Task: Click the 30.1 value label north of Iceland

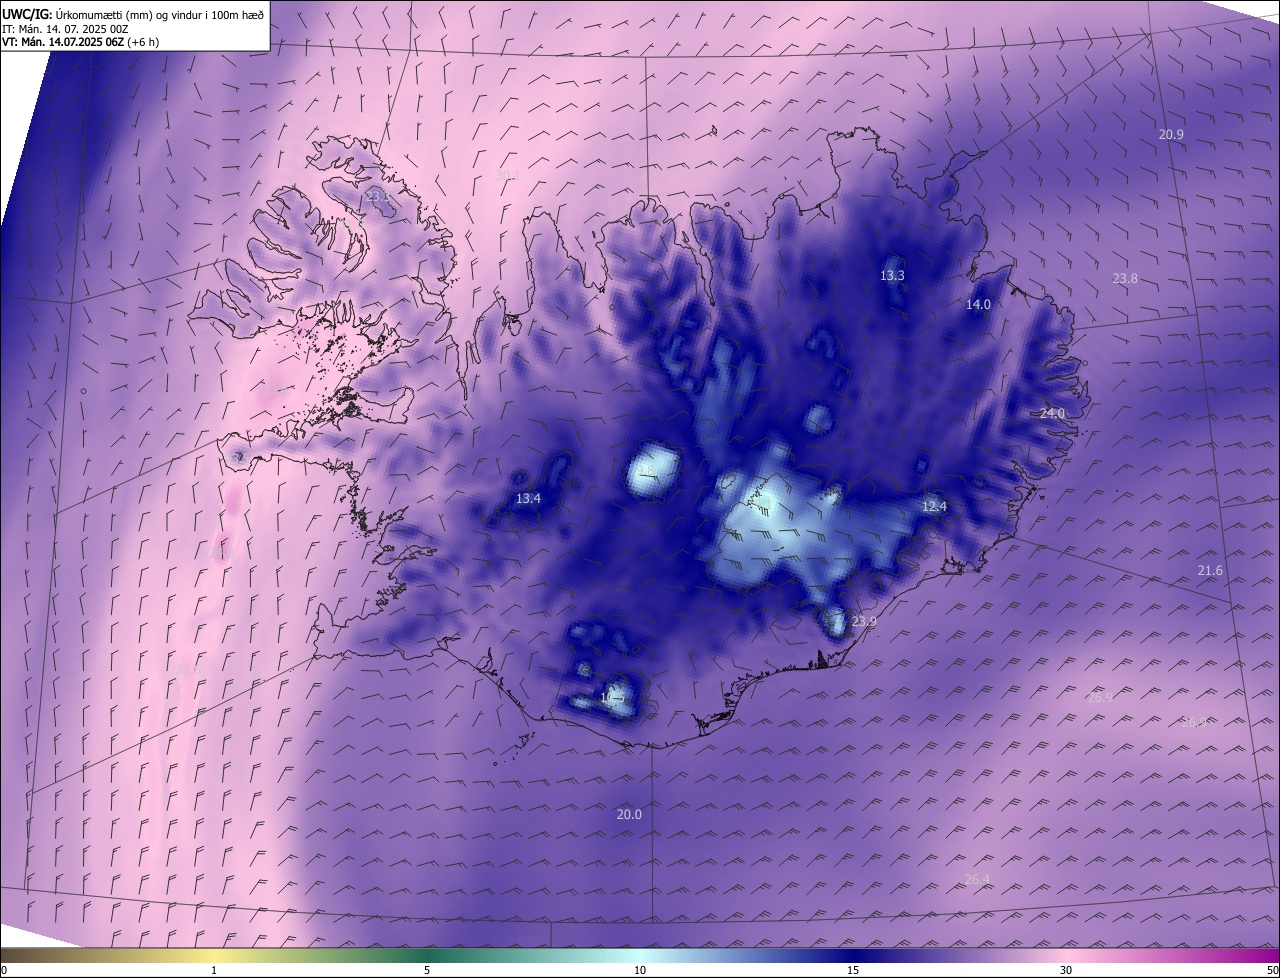Action: pyautogui.click(x=508, y=176)
